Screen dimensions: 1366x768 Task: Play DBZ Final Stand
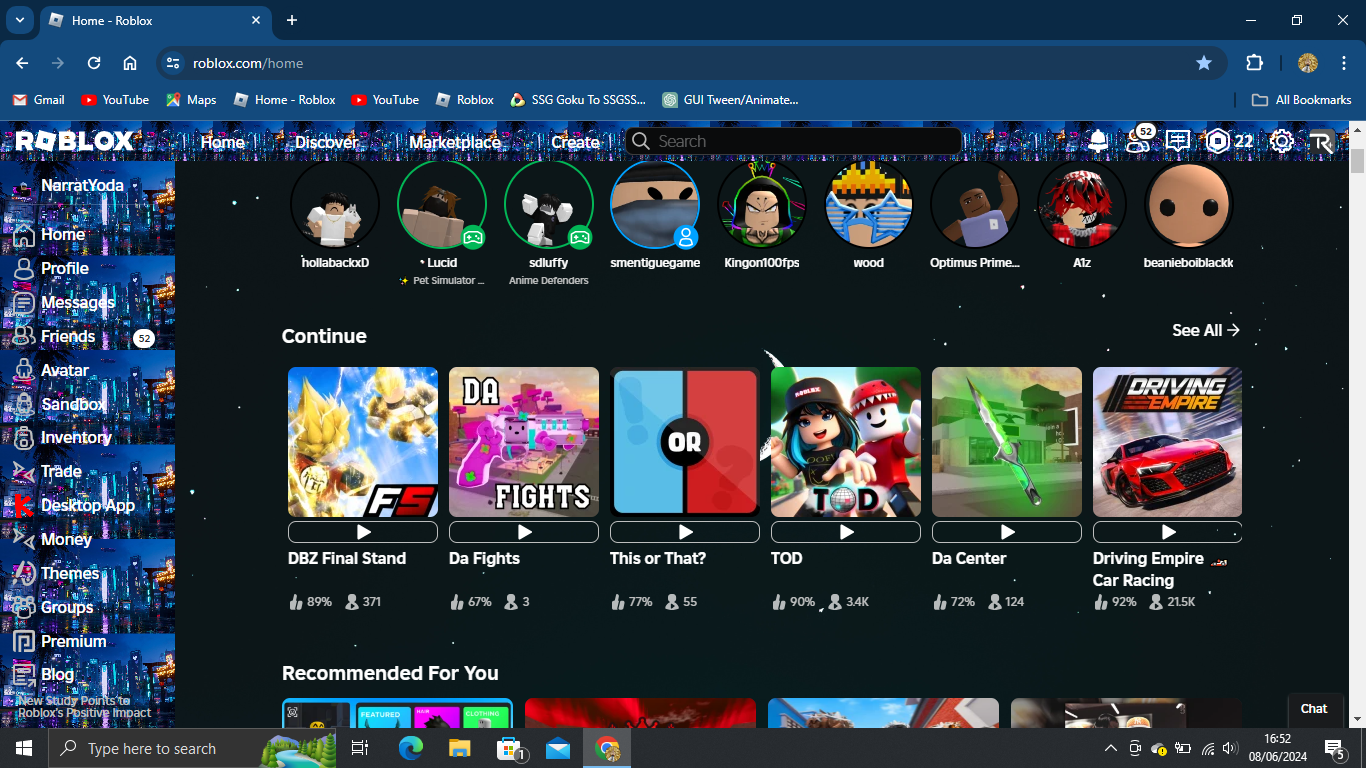tap(363, 532)
